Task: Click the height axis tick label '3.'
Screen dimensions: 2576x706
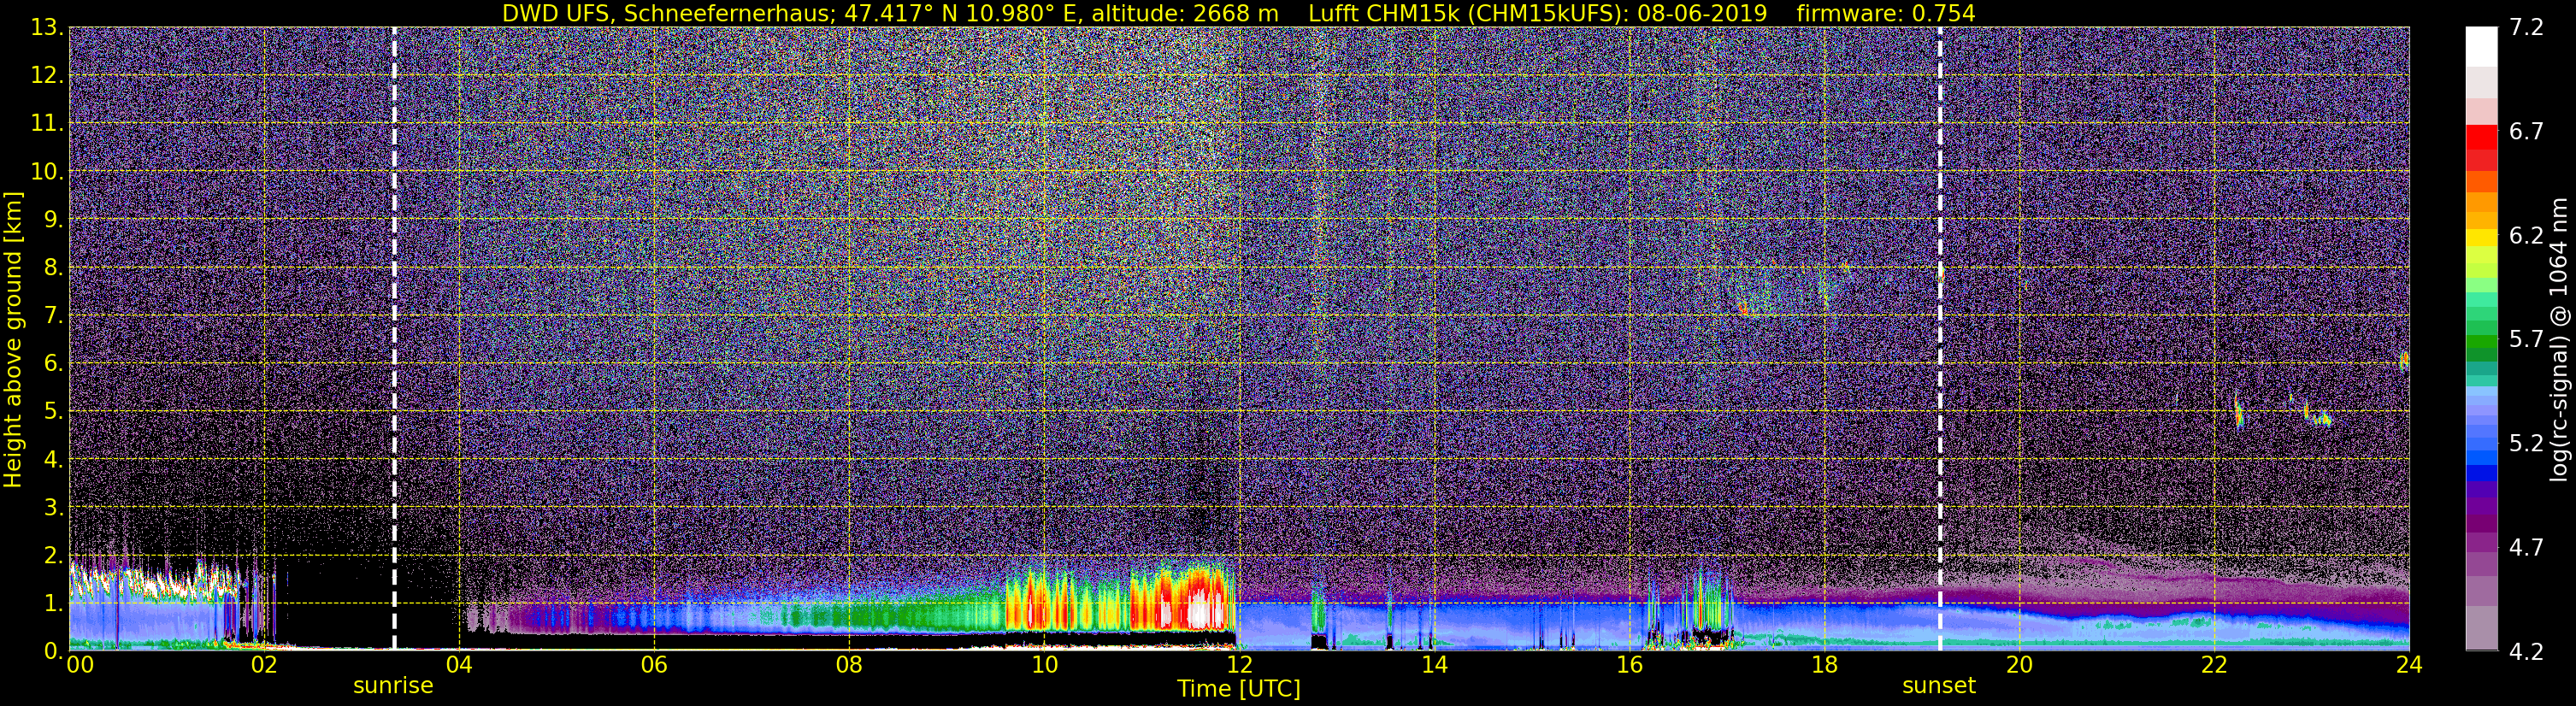Action: 53,508
